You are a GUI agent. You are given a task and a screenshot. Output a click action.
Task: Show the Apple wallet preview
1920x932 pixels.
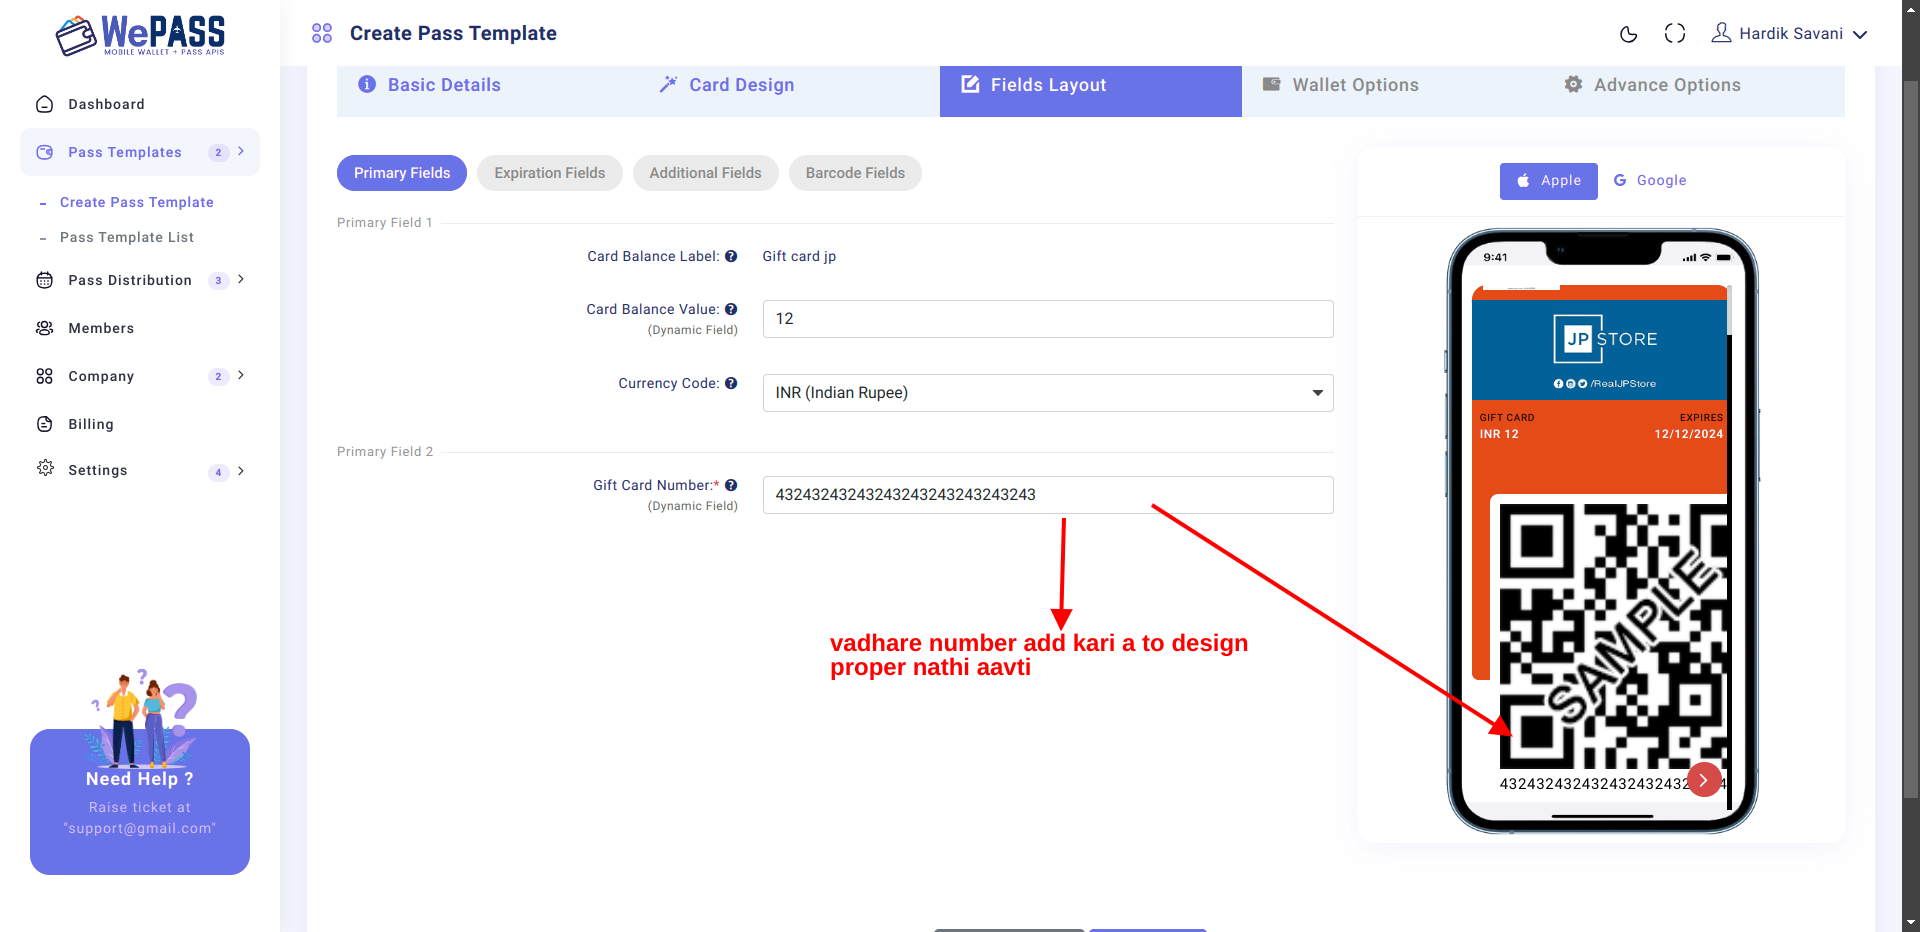click(x=1549, y=181)
